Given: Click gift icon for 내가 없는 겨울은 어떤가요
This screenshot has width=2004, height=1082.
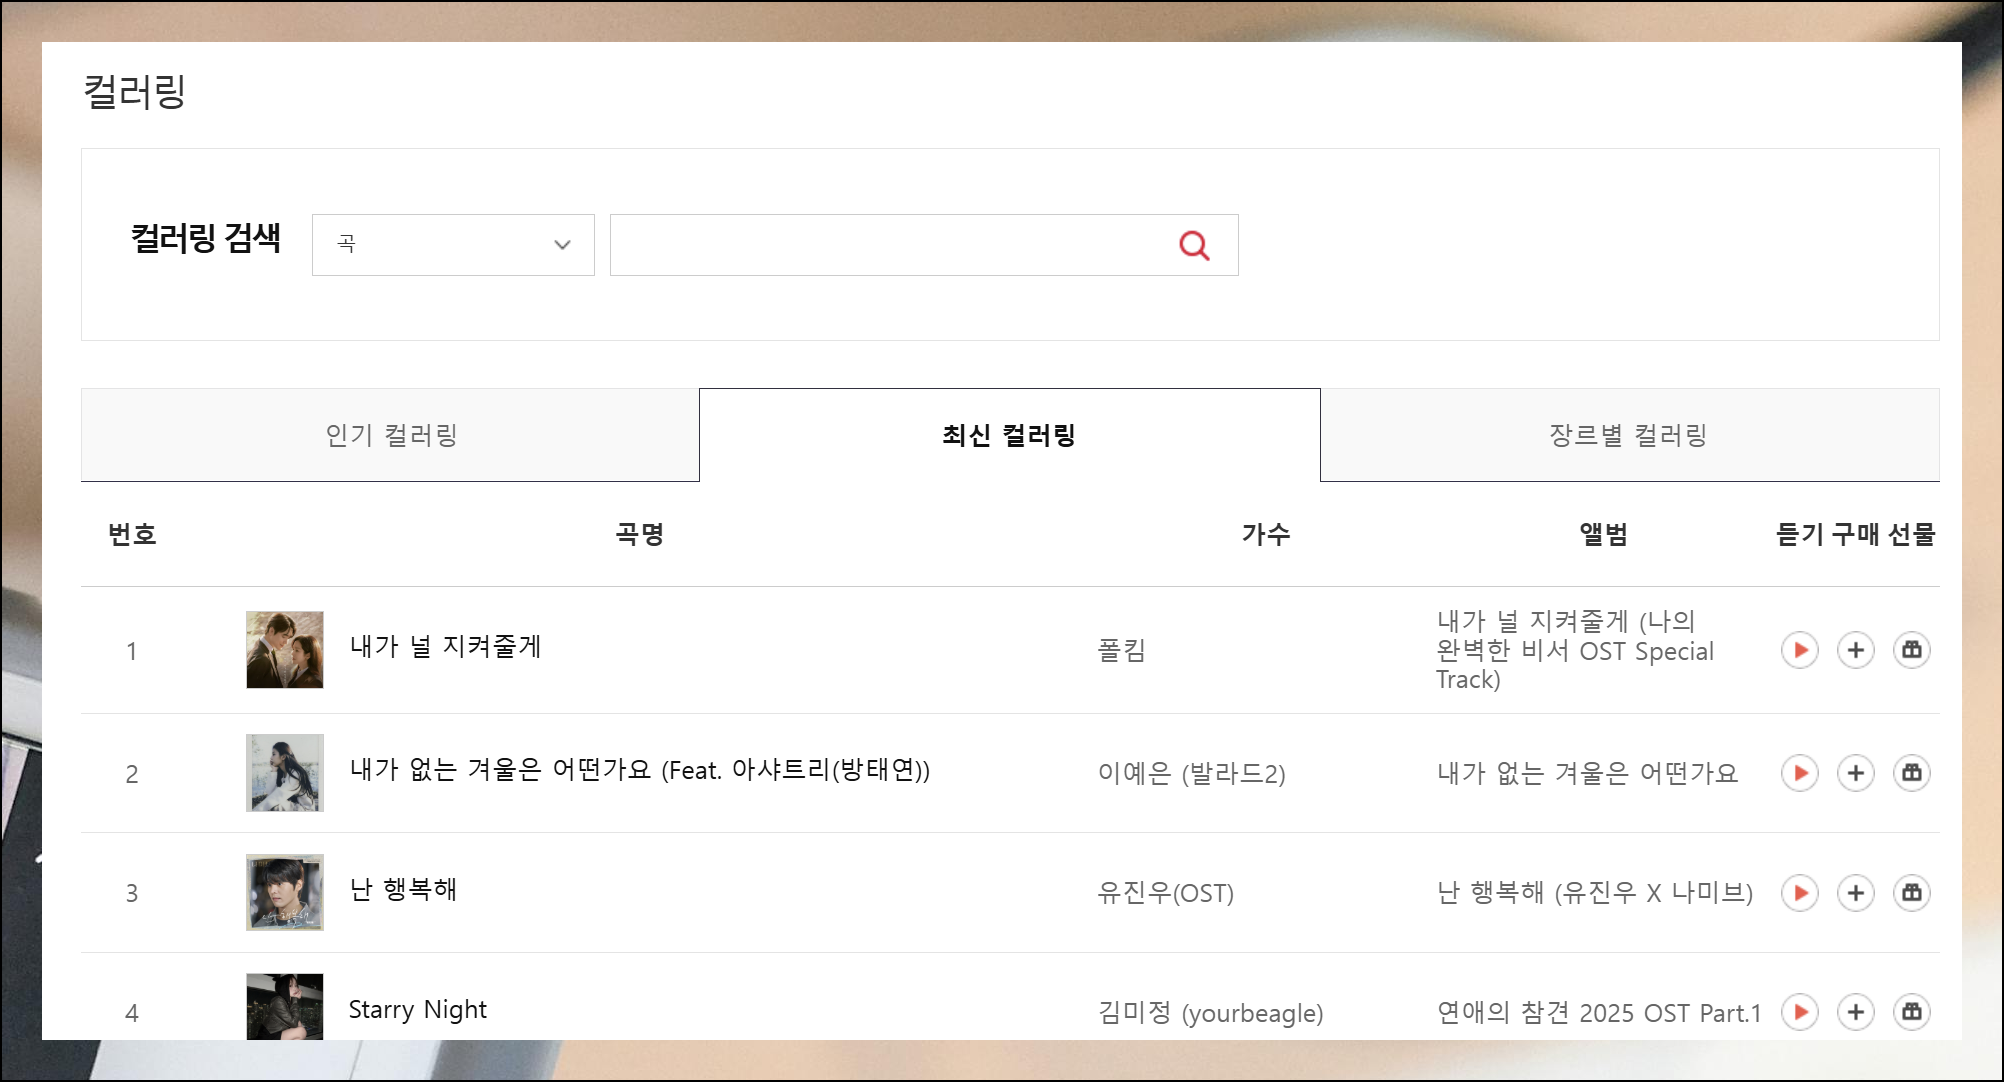Looking at the screenshot, I should (1911, 773).
